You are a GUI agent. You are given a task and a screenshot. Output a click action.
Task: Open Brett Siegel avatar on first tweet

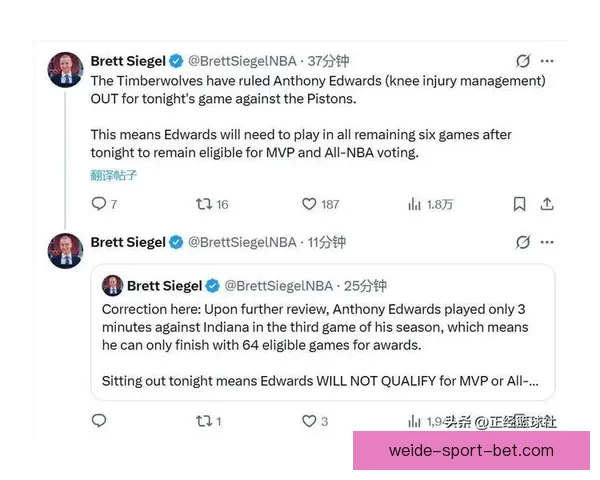65,70
